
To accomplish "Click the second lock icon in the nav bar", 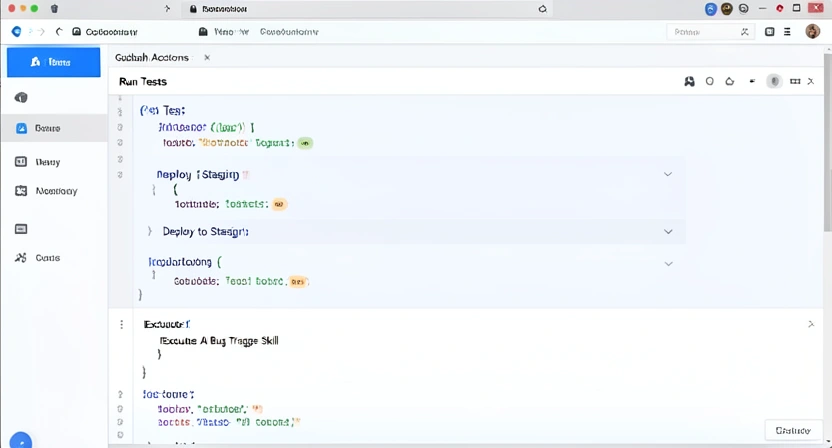I will pos(203,32).
